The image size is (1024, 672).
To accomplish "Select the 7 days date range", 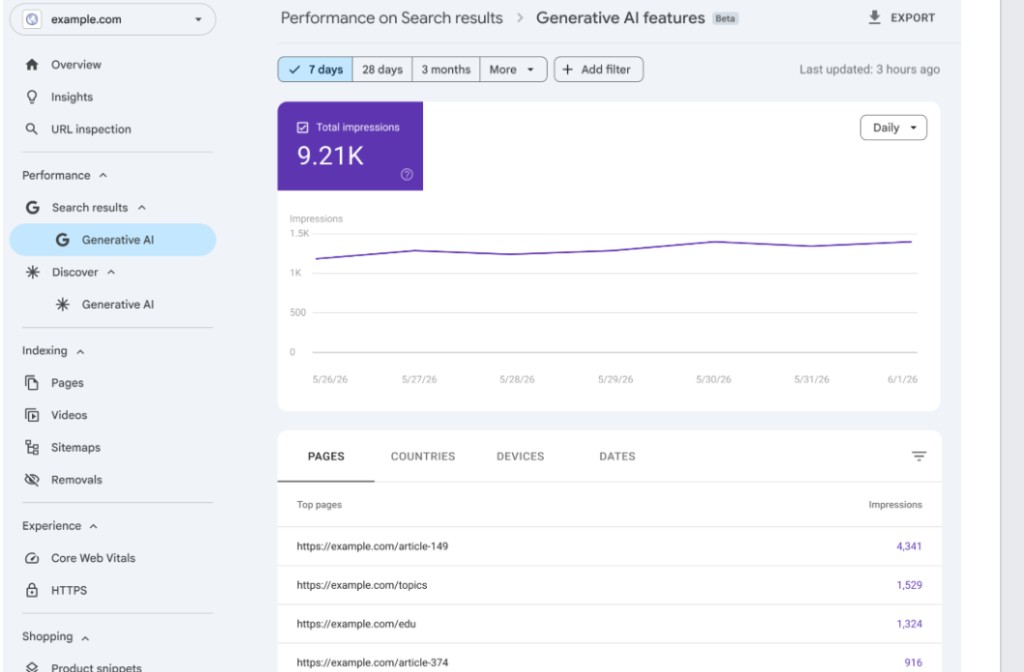I will (315, 69).
